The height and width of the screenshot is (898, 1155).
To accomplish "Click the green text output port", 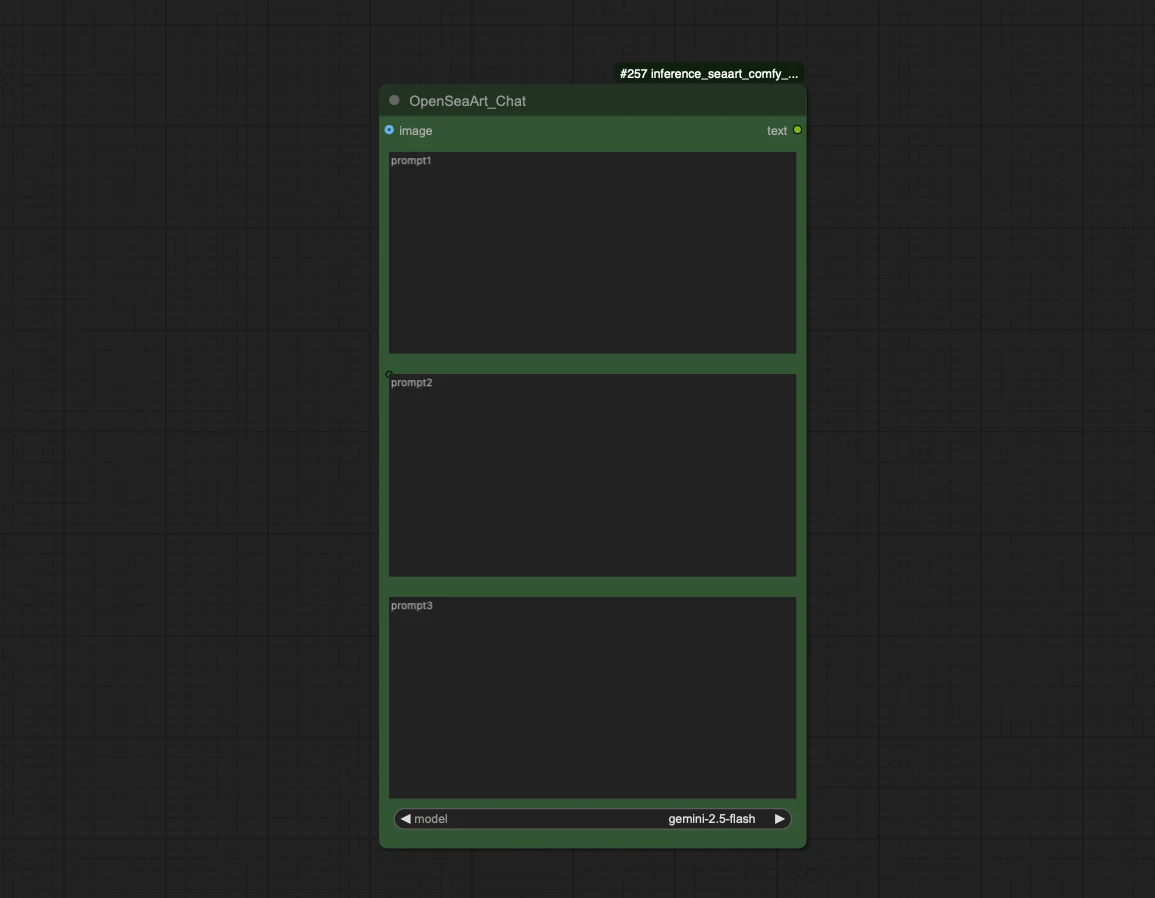I will tap(797, 130).
